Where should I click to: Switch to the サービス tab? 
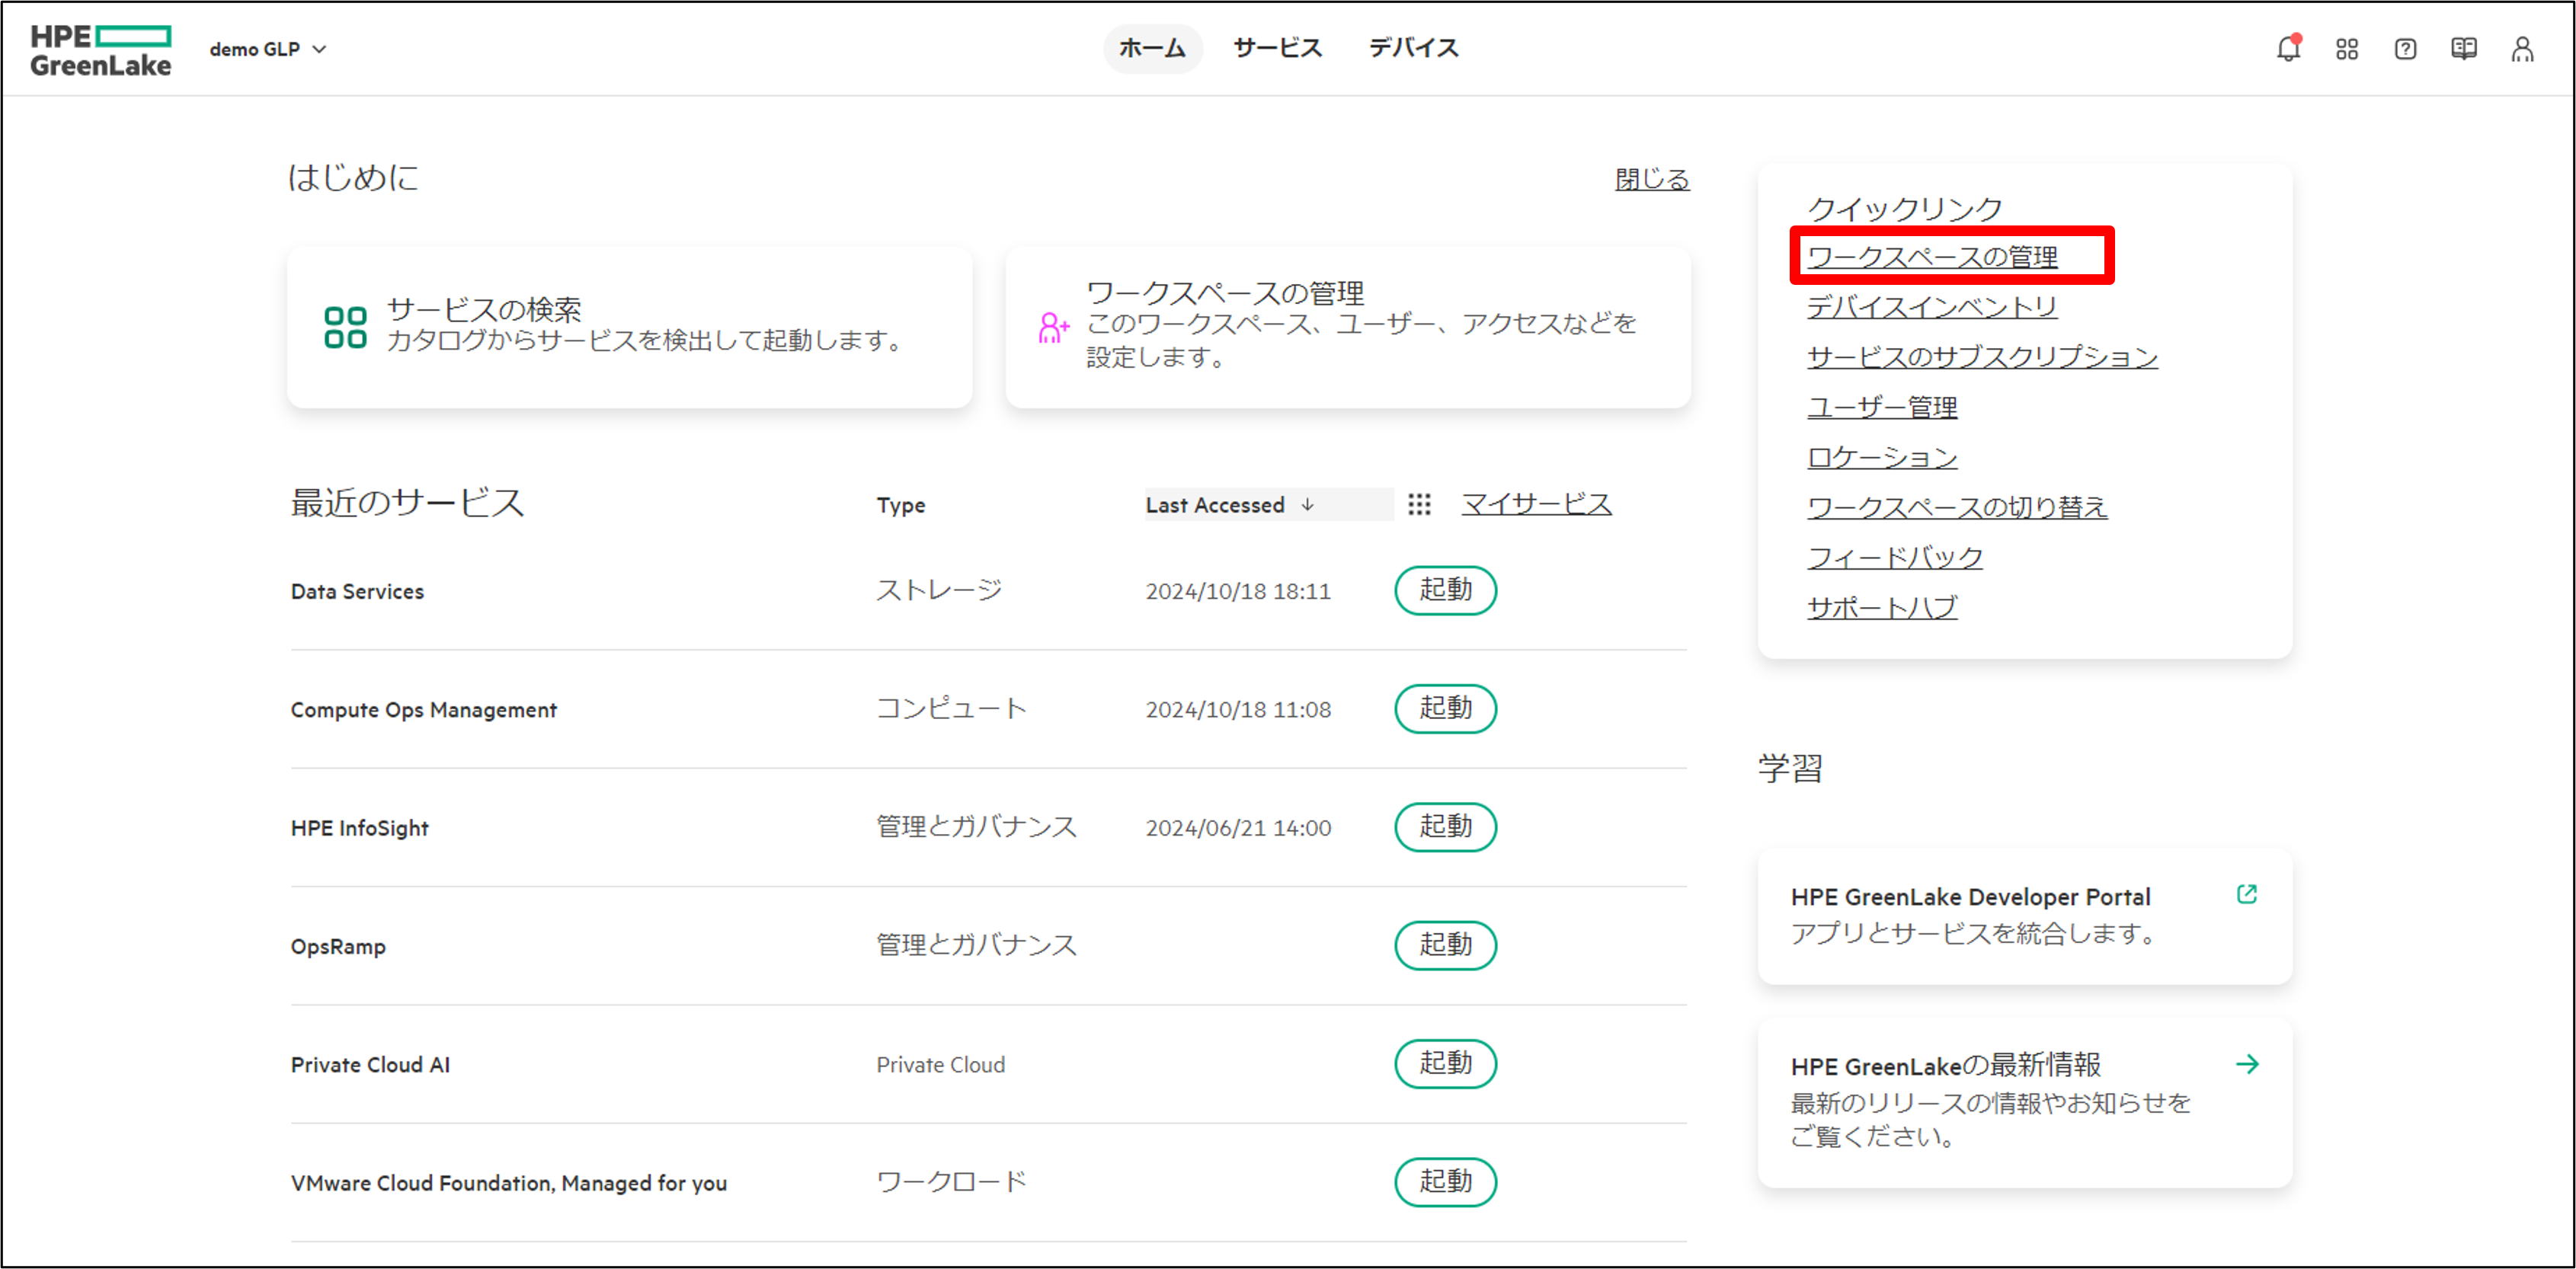coord(1277,48)
